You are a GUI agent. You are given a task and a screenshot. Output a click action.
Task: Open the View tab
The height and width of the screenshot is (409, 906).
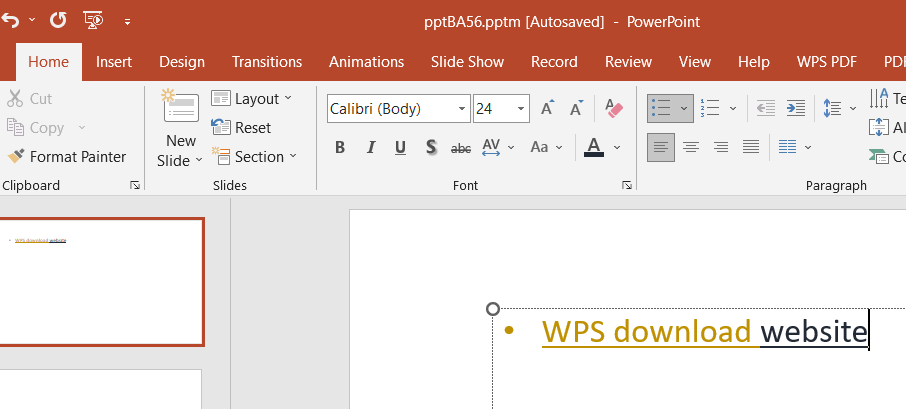[695, 62]
